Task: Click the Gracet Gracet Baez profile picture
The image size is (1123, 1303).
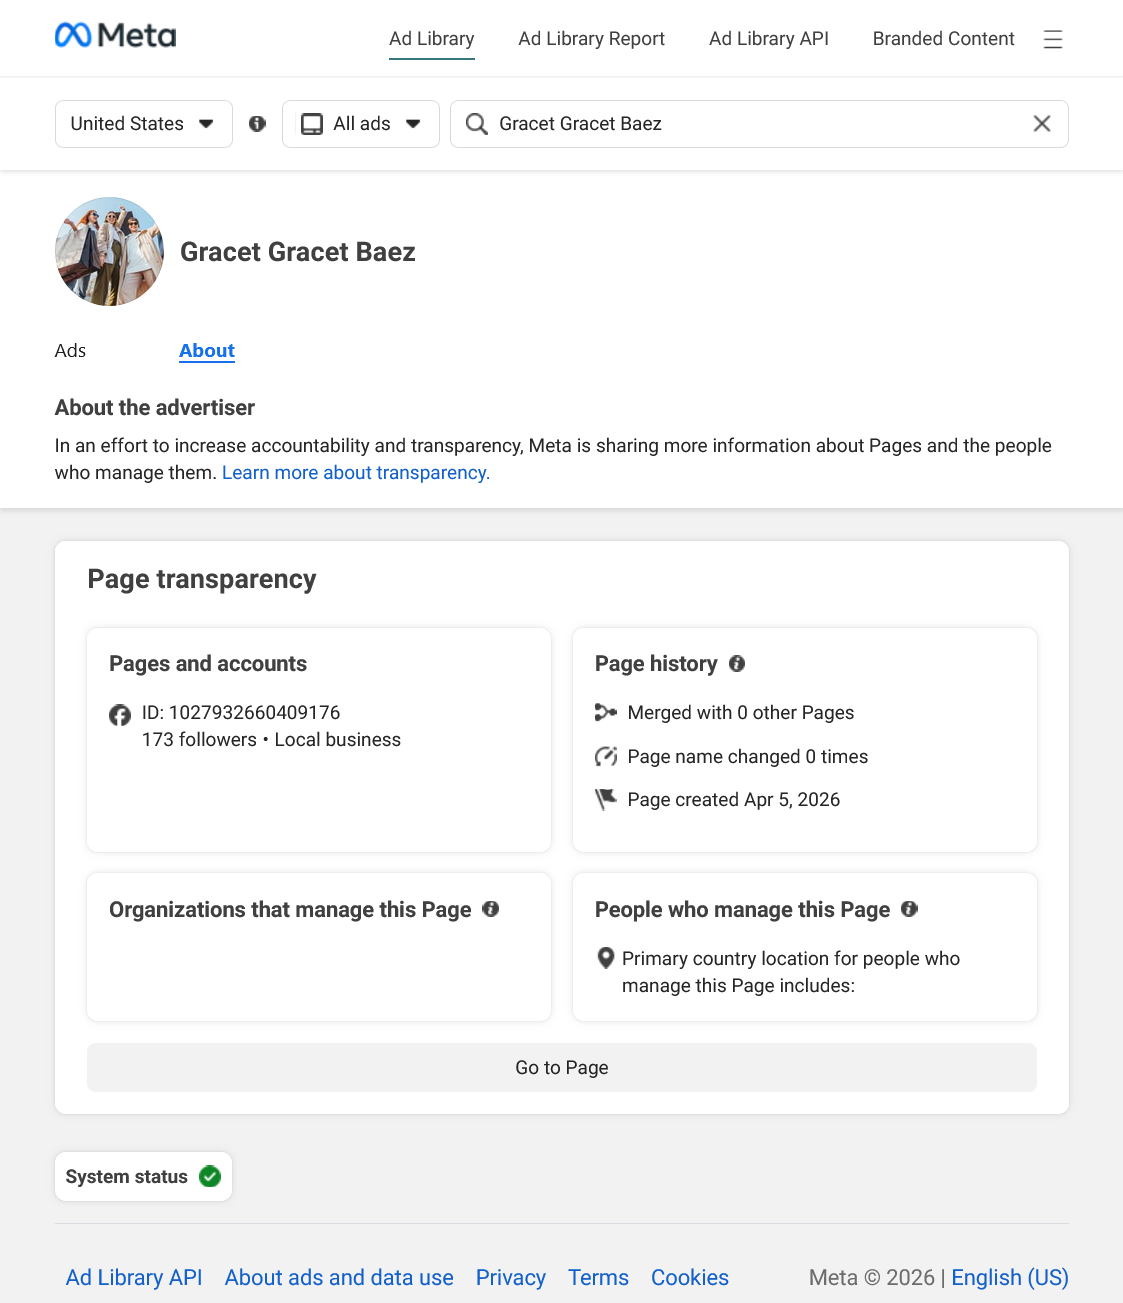Action: pos(109,251)
